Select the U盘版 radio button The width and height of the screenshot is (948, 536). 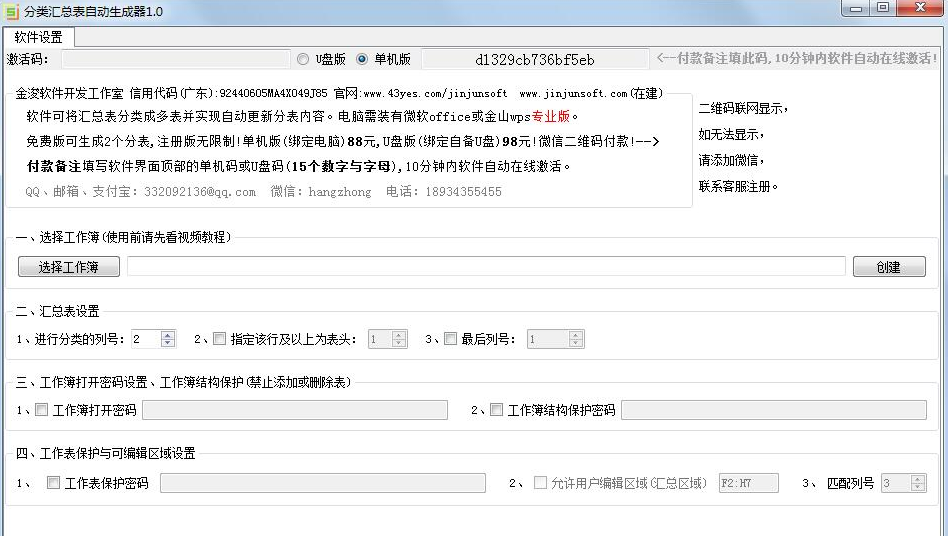[x=303, y=59]
